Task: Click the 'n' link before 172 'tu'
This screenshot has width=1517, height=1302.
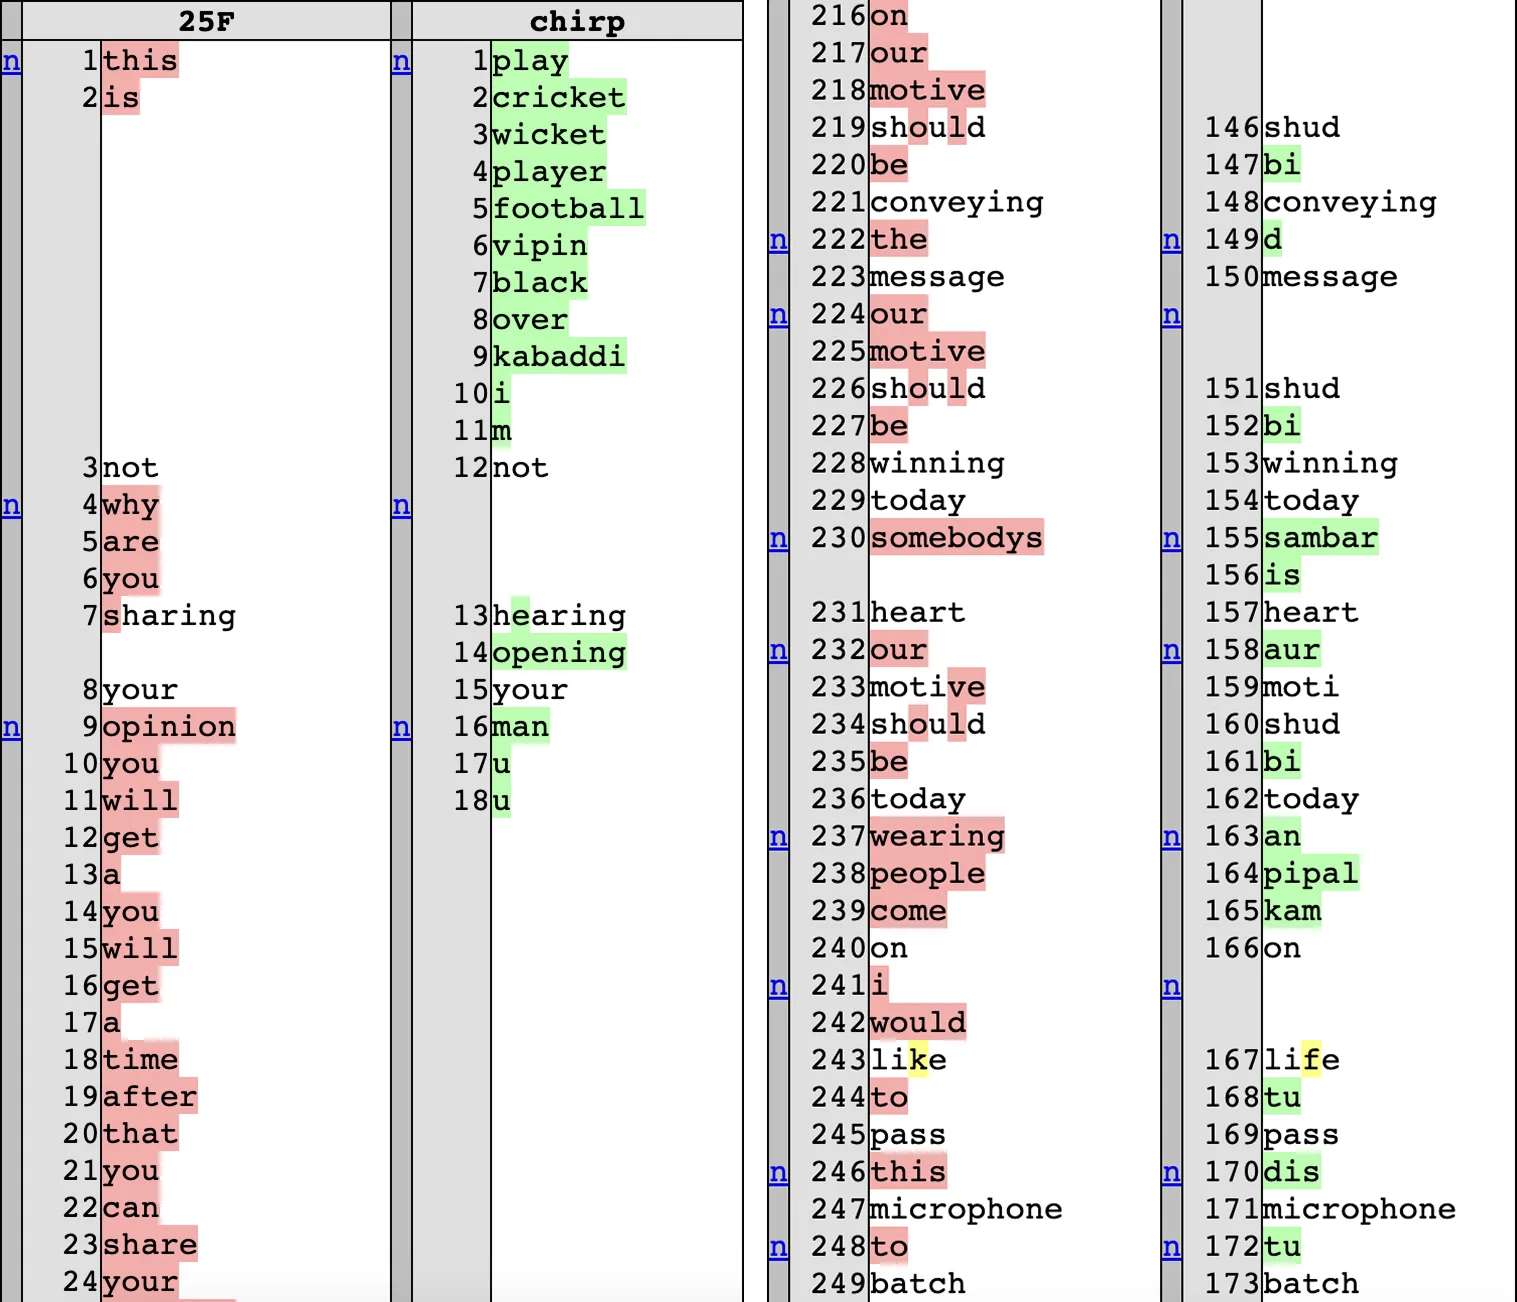Action: click(x=1171, y=1248)
